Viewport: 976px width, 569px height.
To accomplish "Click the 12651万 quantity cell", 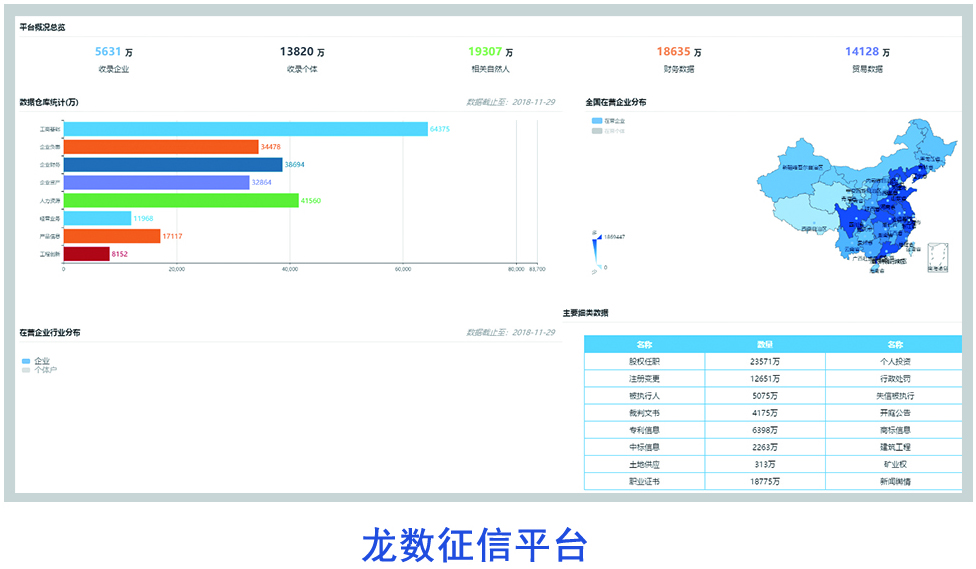I will (765, 379).
